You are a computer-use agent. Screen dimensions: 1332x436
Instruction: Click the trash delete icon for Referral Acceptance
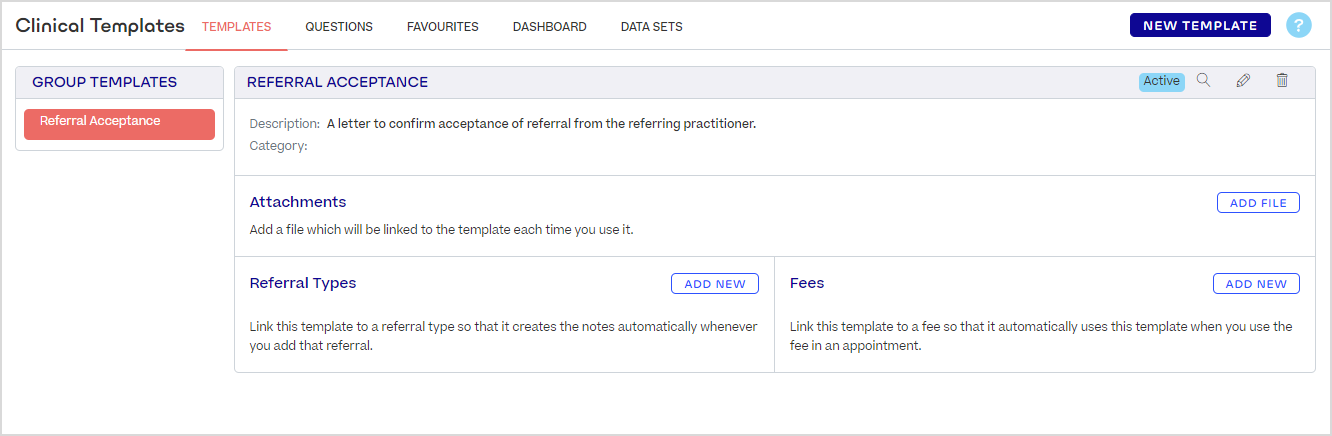pyautogui.click(x=1282, y=81)
